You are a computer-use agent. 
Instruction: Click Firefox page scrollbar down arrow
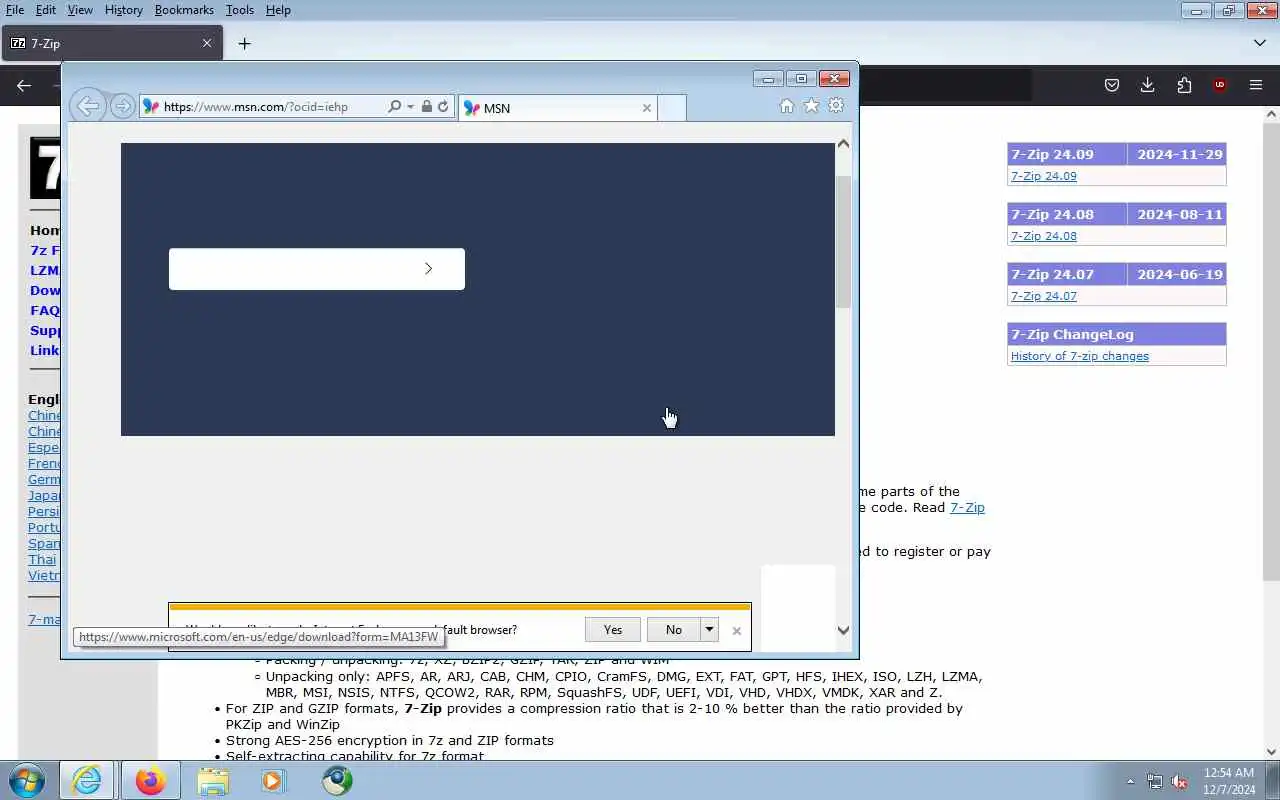coord(1271,752)
